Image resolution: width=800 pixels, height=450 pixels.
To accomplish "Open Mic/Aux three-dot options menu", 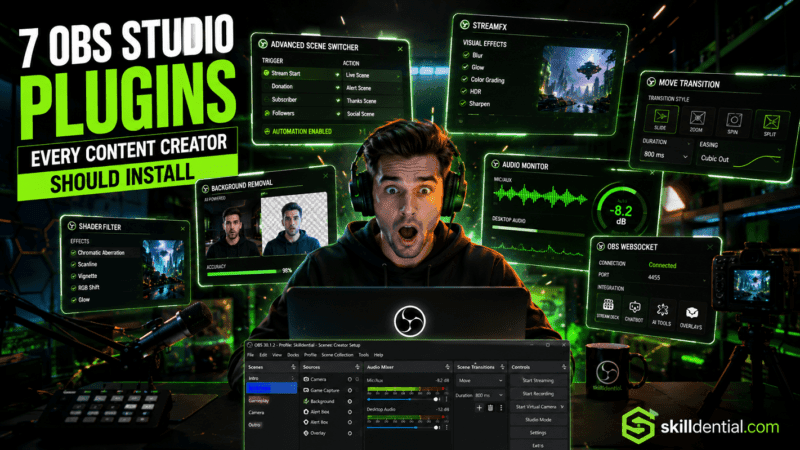I will tap(446, 399).
